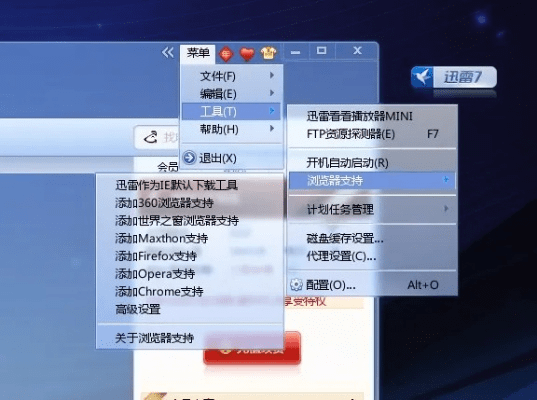This screenshot has width=537, height=400.
Task: Expand arrow next to 编辑(E)
Action: click(x=272, y=93)
